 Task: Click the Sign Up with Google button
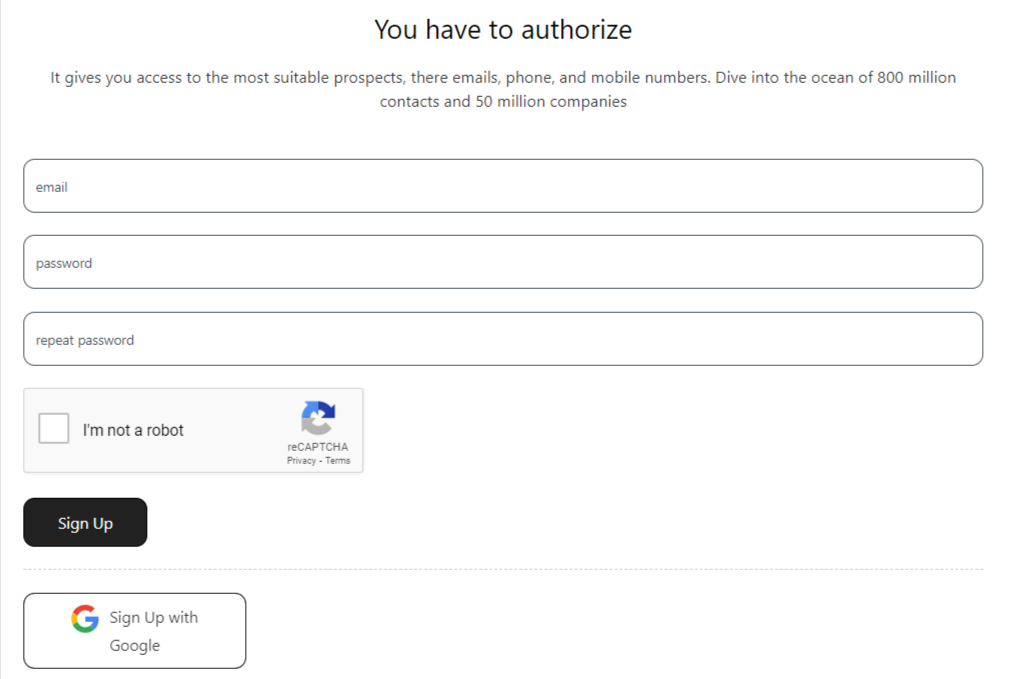(x=135, y=631)
